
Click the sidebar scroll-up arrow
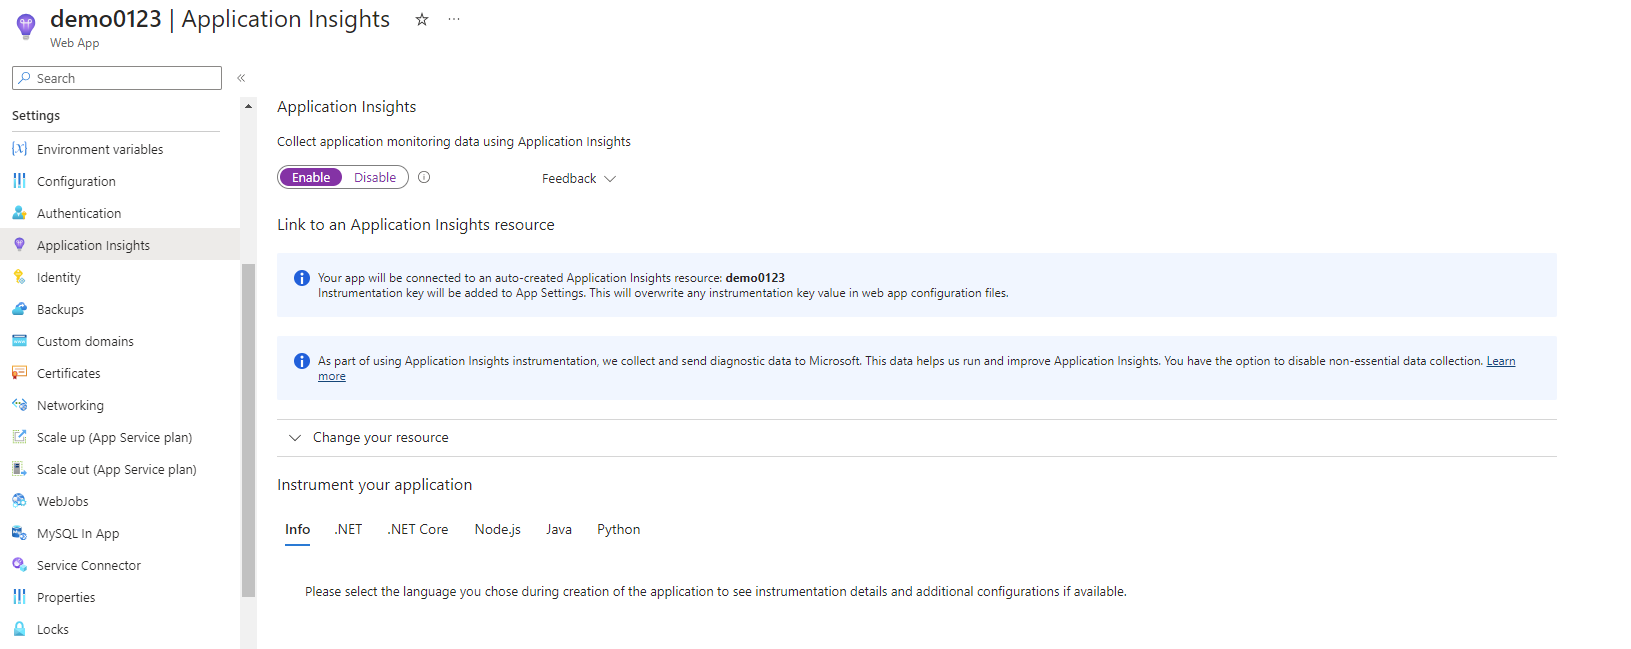click(x=248, y=106)
